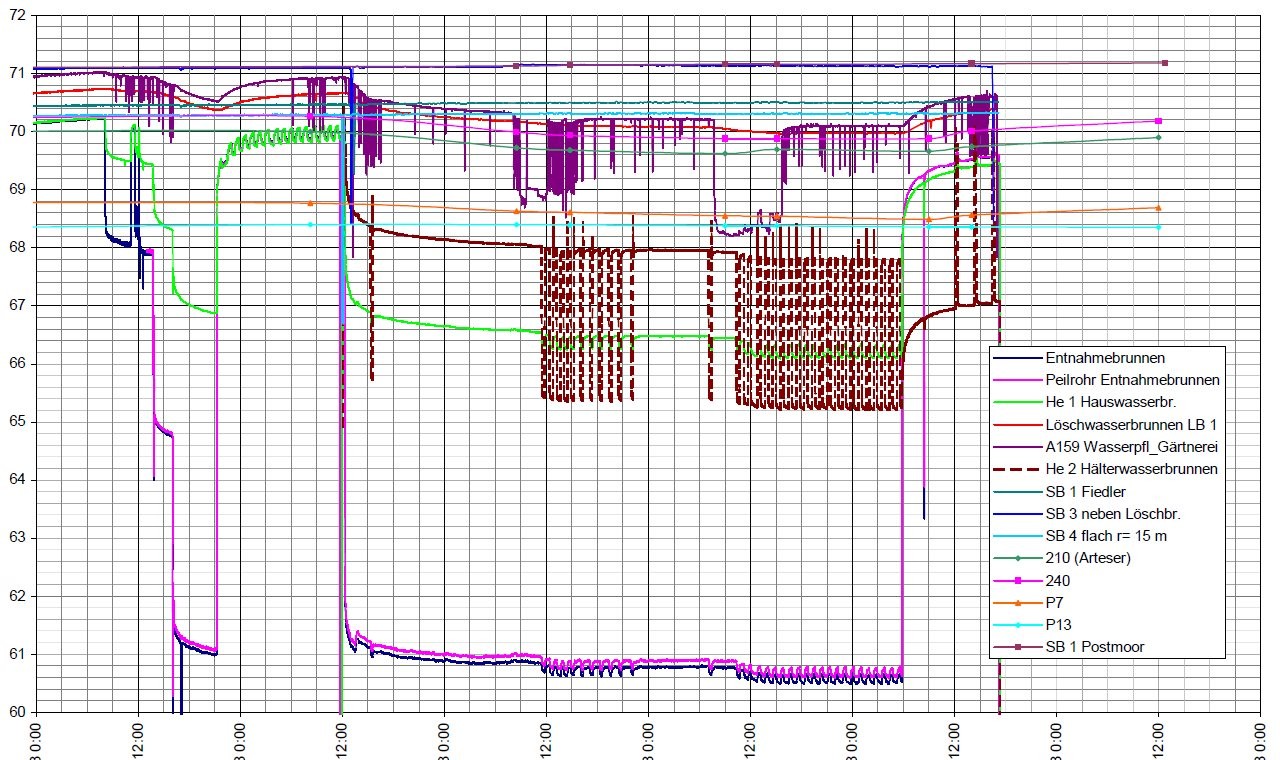Image resolution: width=1280 pixels, height=760 pixels.
Task: Select Peilrohr Entnahmebrunnen in the legend
Action: (1132, 380)
